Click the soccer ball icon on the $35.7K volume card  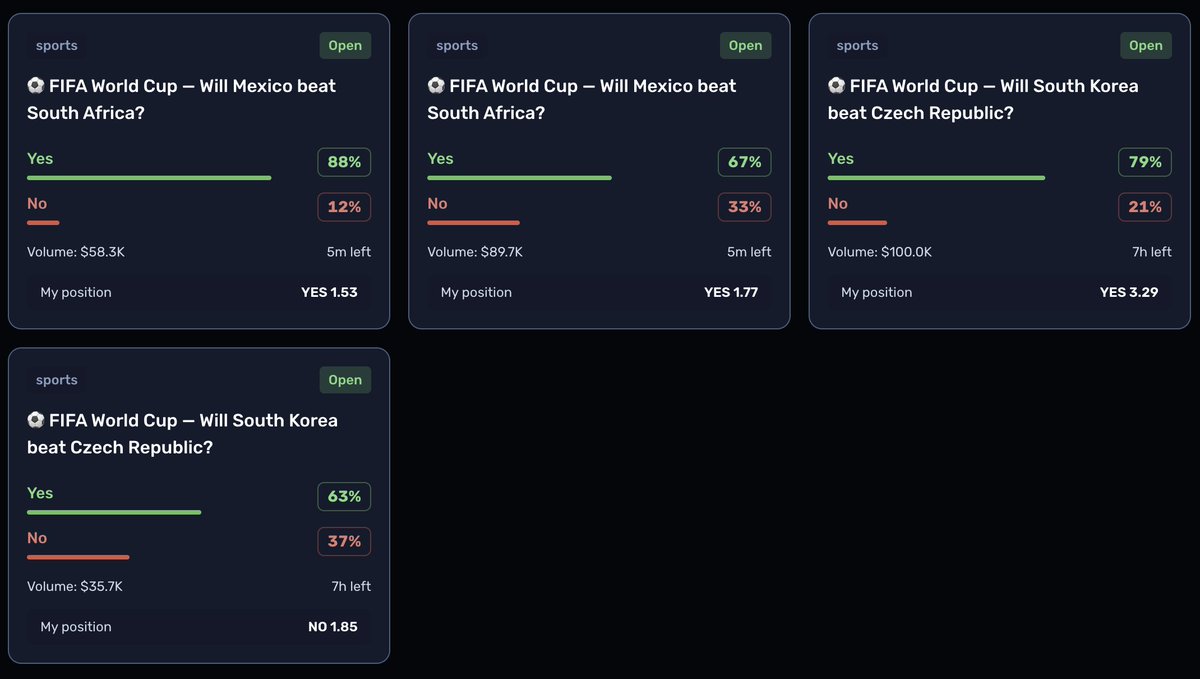[35, 421]
